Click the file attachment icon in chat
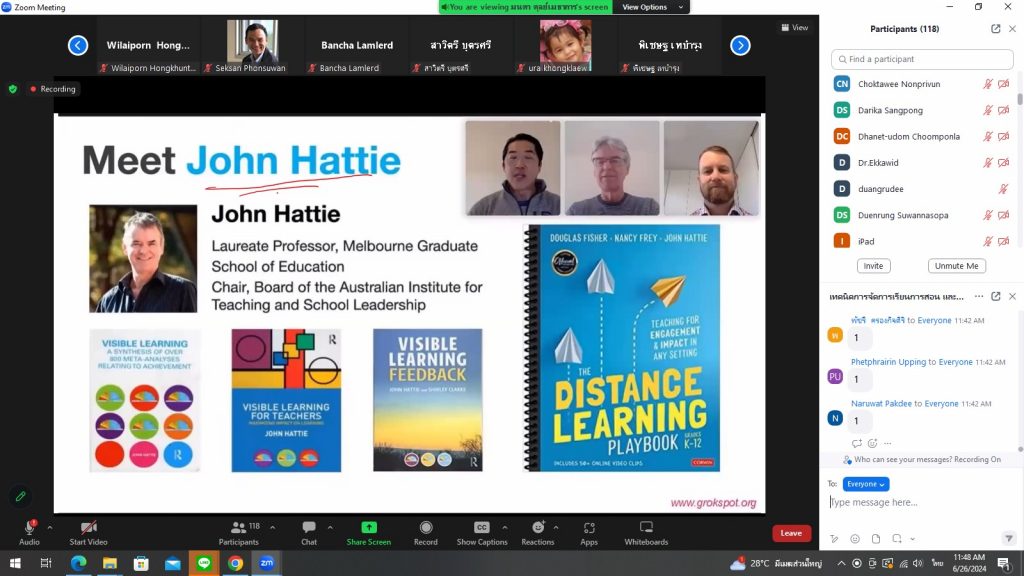This screenshot has width=1024, height=576. click(876, 538)
